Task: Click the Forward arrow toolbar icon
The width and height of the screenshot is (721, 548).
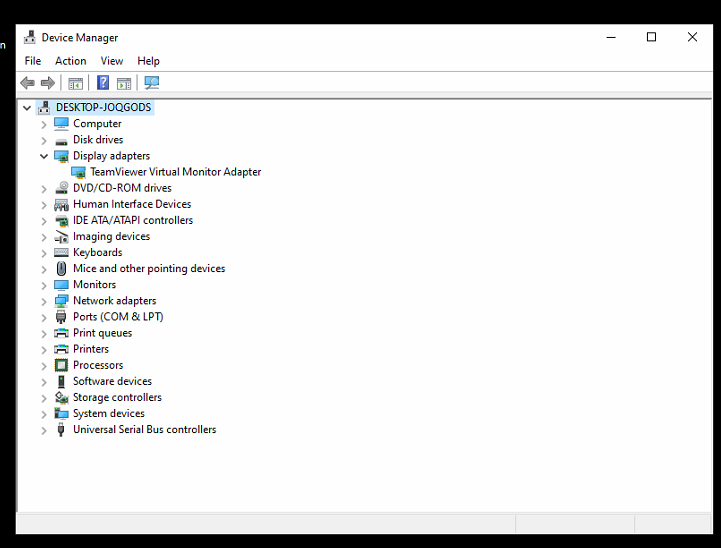Action: coord(48,83)
